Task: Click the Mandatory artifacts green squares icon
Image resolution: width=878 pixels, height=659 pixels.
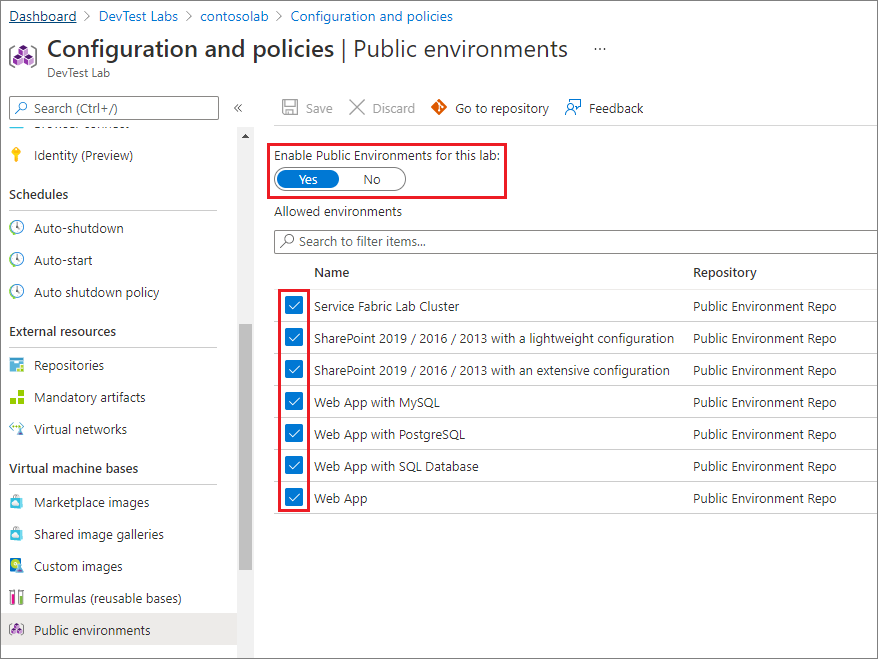Action: 17,397
